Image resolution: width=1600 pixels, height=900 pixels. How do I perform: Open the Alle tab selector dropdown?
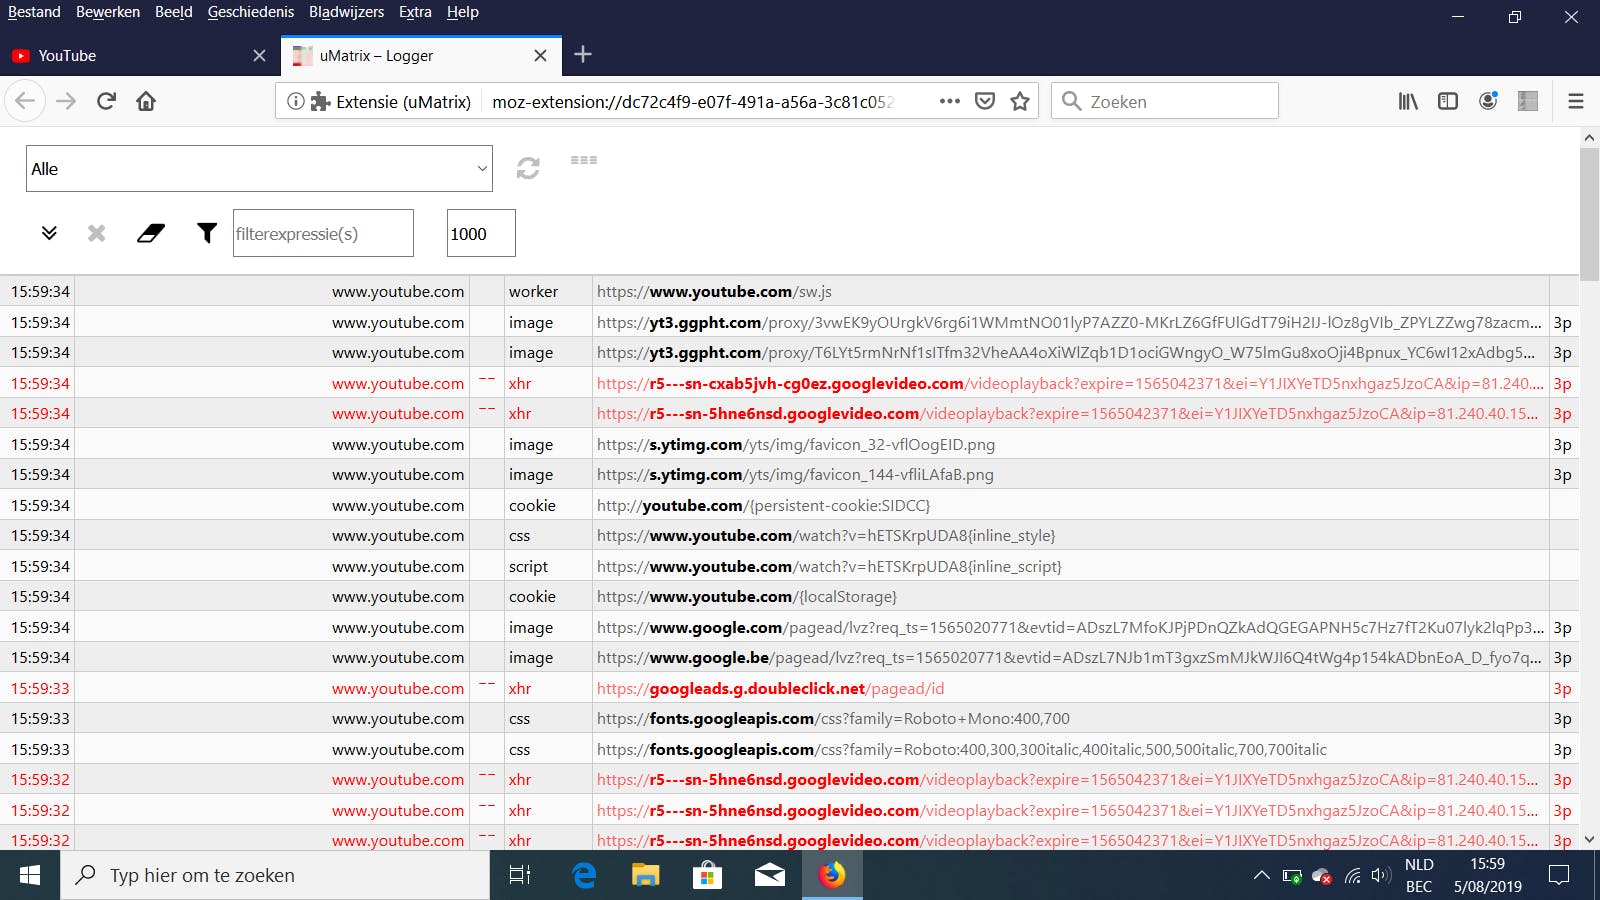click(x=259, y=169)
